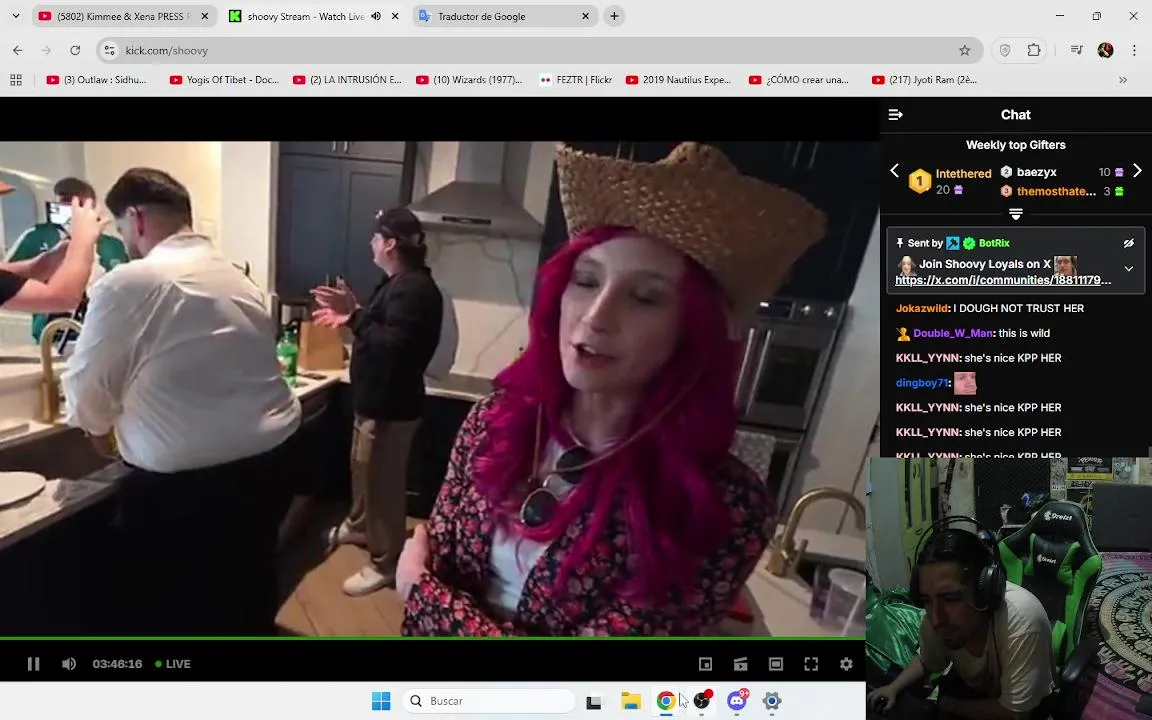Open Task View on taskbar
The image size is (1152, 720).
pos(594,701)
